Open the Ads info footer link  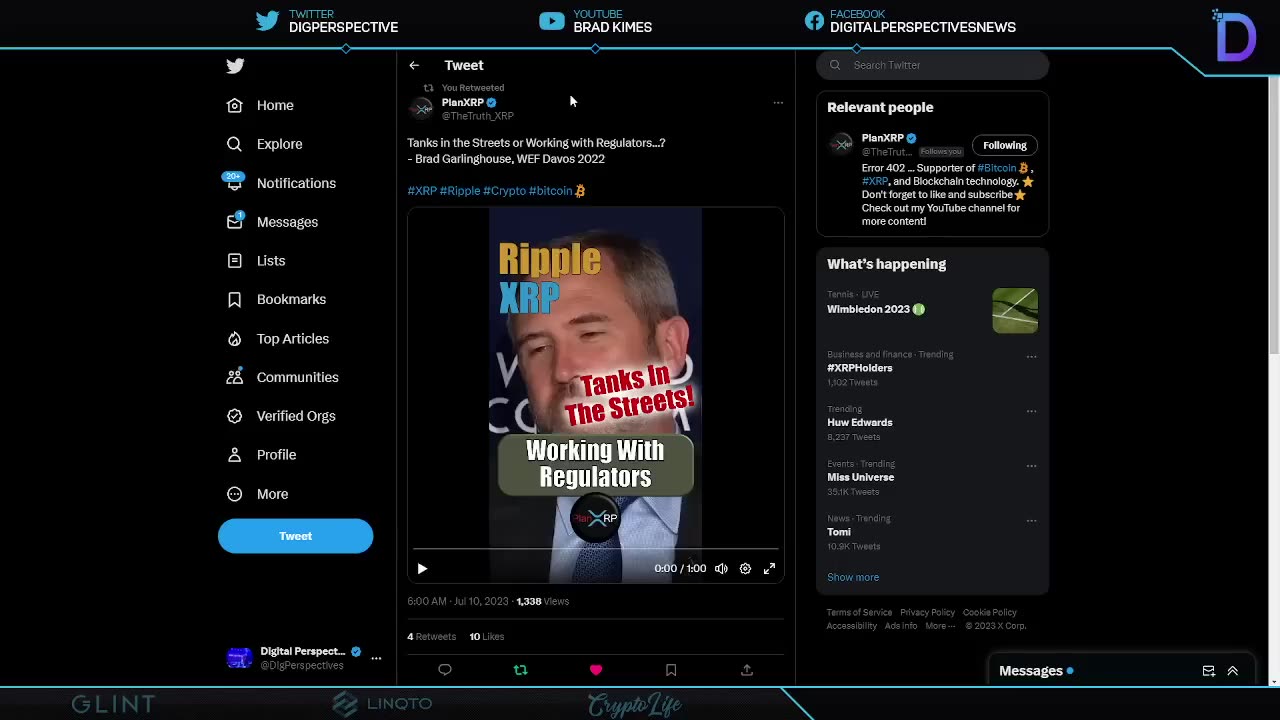[x=900, y=626]
